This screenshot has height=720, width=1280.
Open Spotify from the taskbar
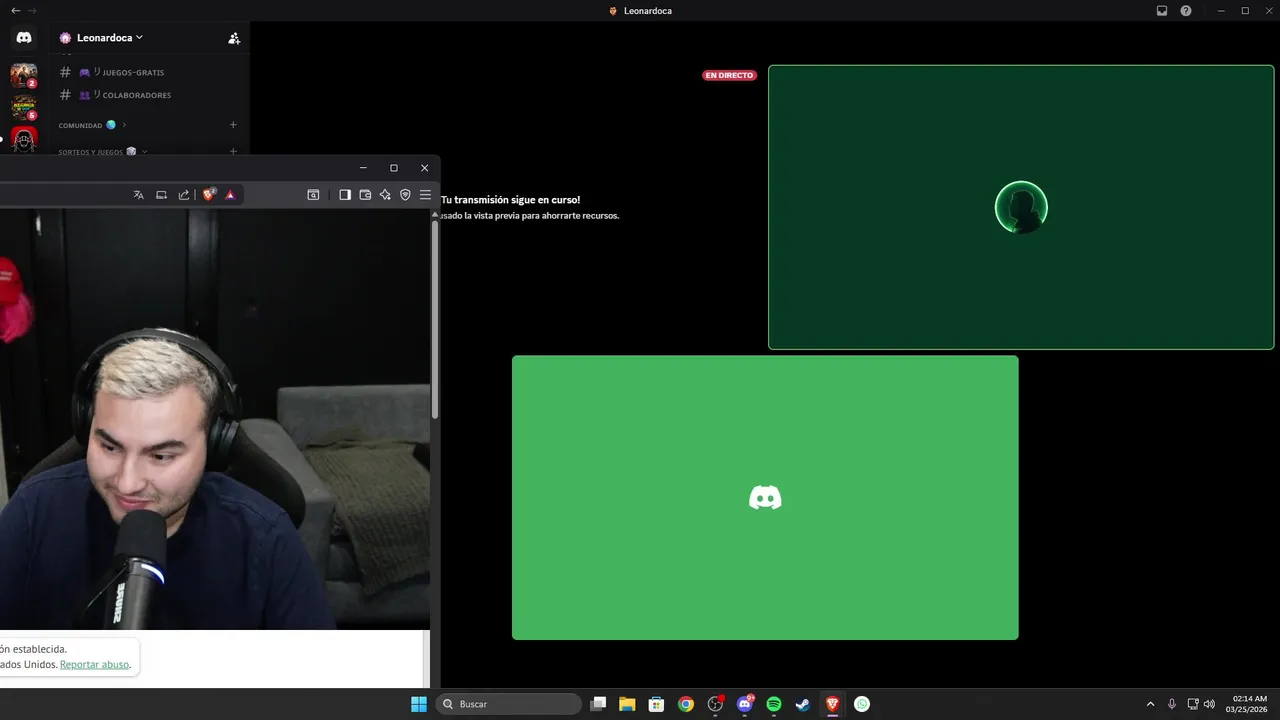tap(774, 704)
